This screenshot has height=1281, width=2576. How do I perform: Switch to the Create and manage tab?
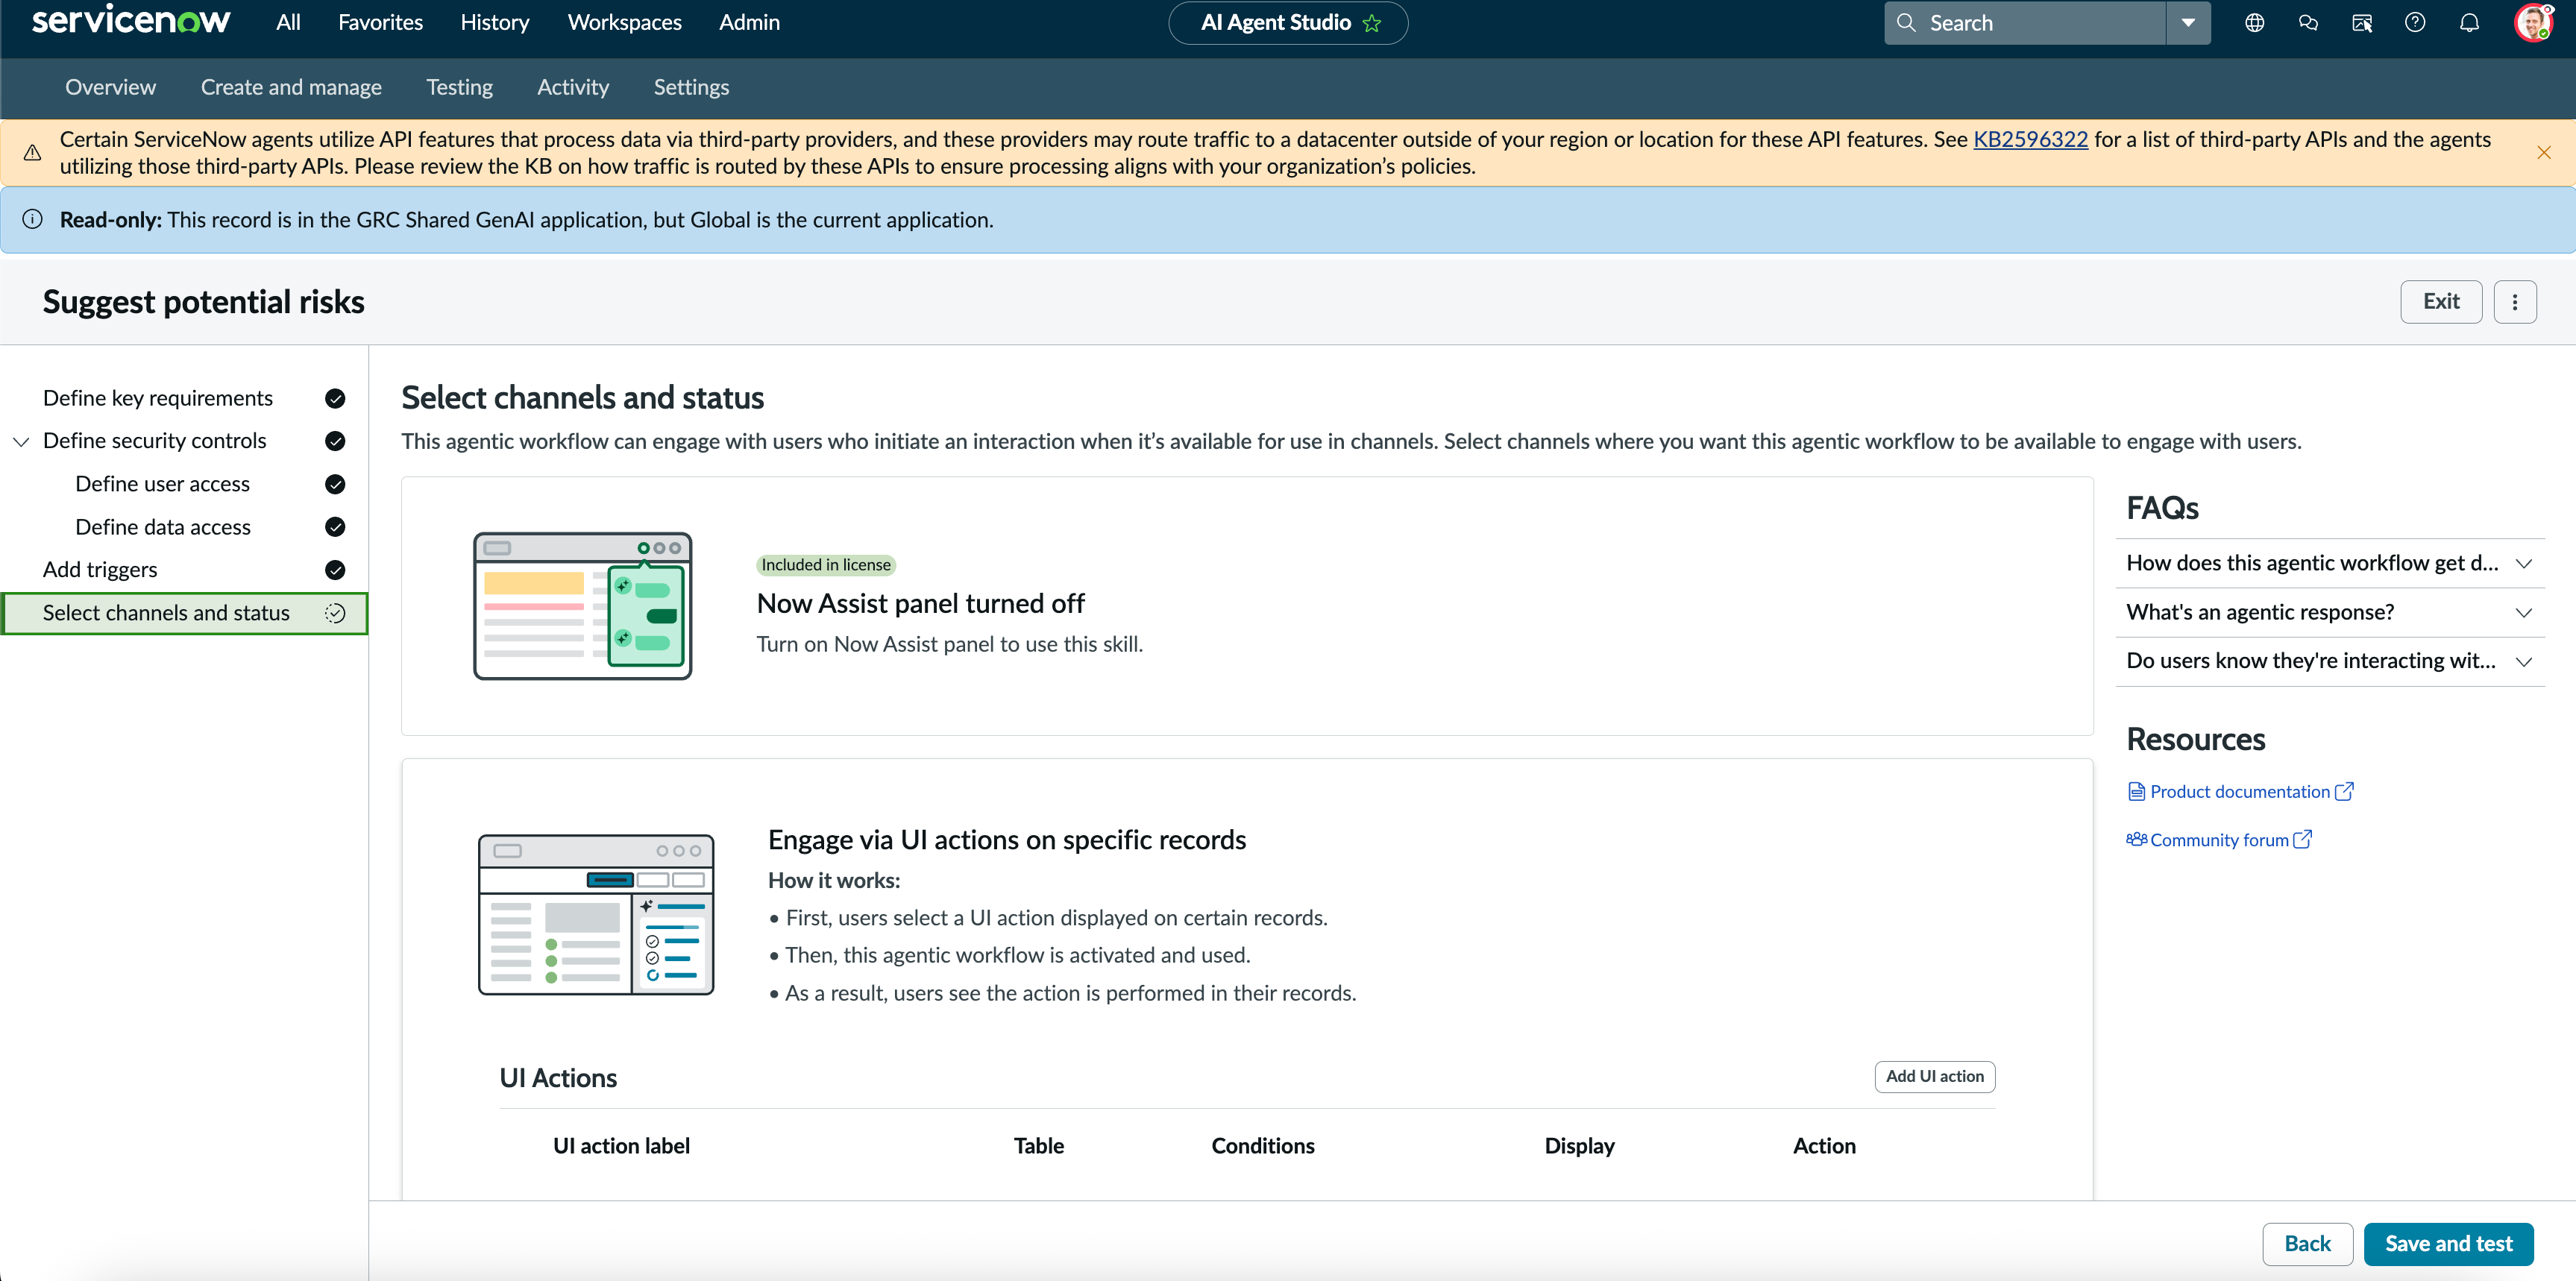[x=291, y=88]
